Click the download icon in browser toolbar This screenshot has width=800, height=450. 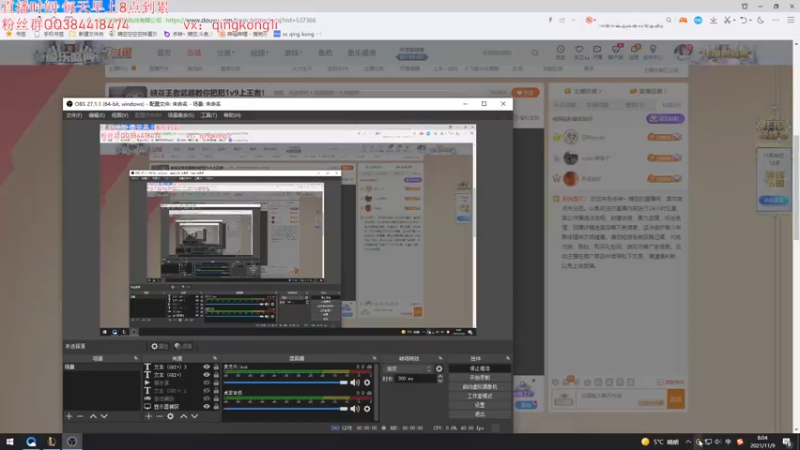pyautogui.click(x=713, y=20)
